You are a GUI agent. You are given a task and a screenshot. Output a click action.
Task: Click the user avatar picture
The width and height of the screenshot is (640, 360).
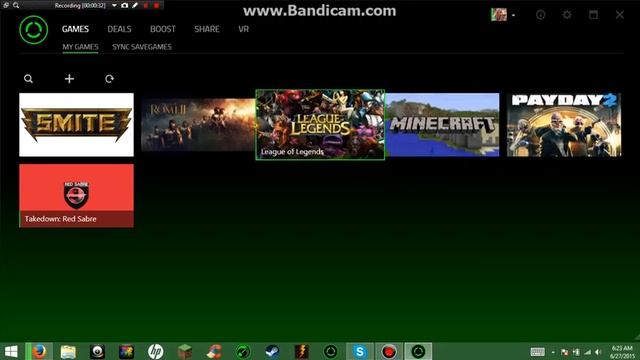pos(499,15)
